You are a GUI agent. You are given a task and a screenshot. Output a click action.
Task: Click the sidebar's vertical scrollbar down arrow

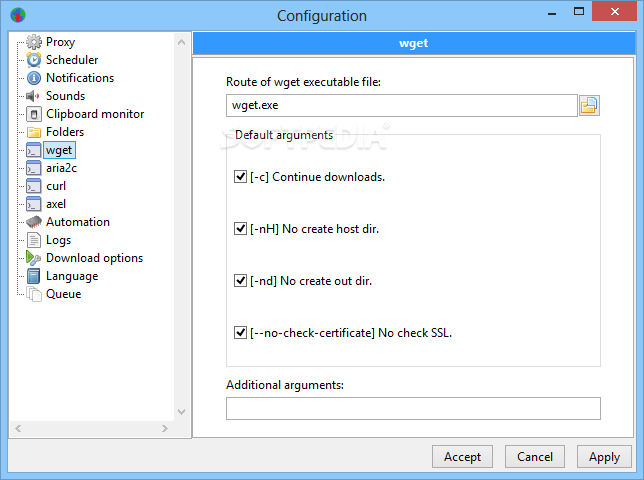pyautogui.click(x=182, y=411)
